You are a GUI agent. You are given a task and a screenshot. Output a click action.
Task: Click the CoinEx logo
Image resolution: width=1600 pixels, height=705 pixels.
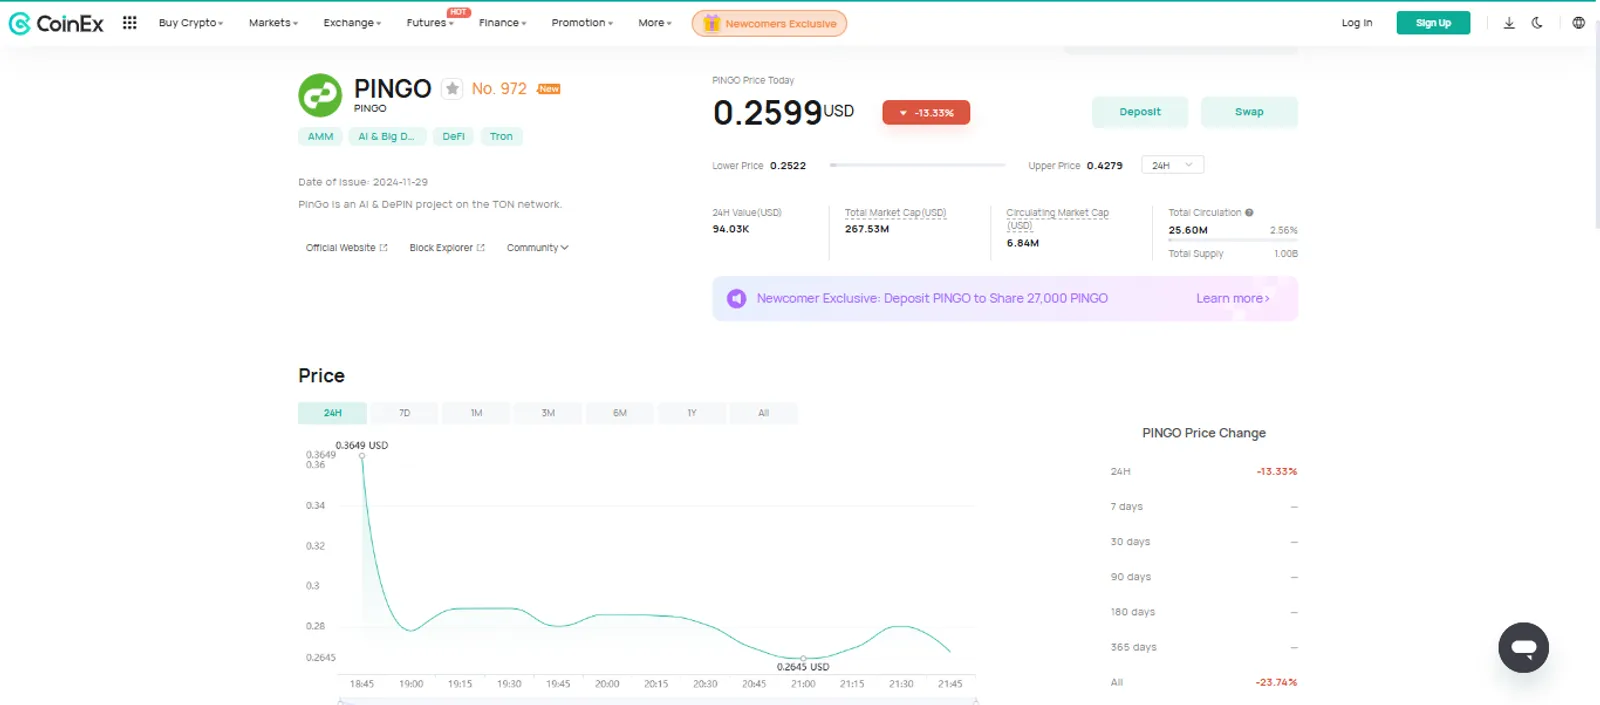tap(56, 23)
